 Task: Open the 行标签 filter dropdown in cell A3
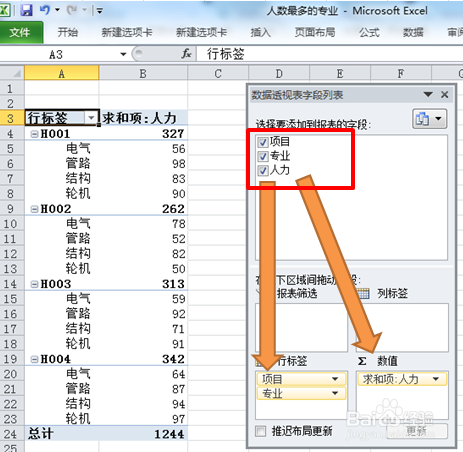(91, 118)
